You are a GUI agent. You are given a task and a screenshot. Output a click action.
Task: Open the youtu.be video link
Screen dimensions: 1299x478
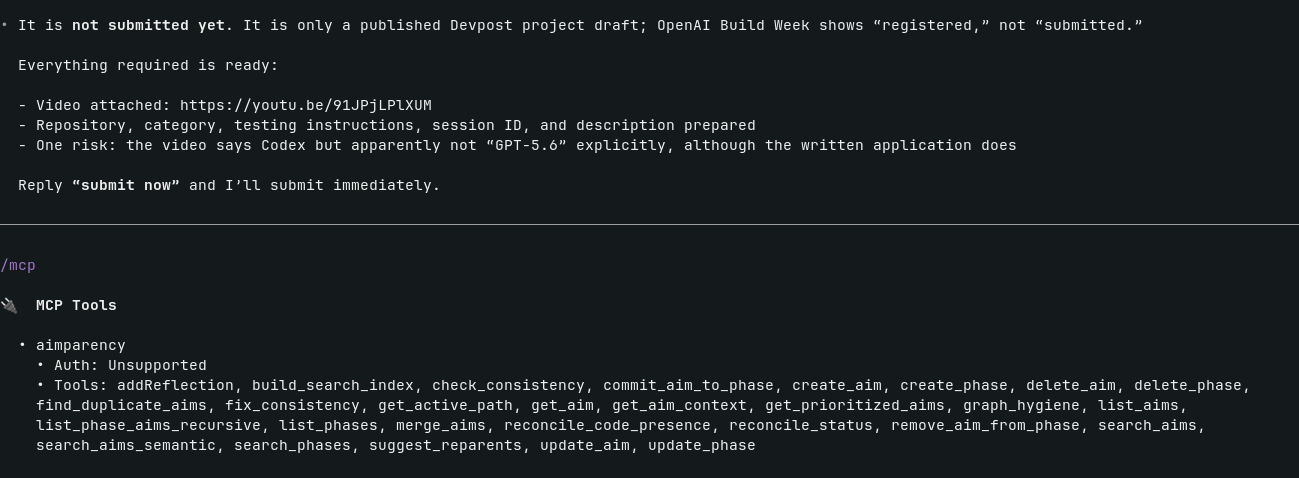tap(306, 106)
